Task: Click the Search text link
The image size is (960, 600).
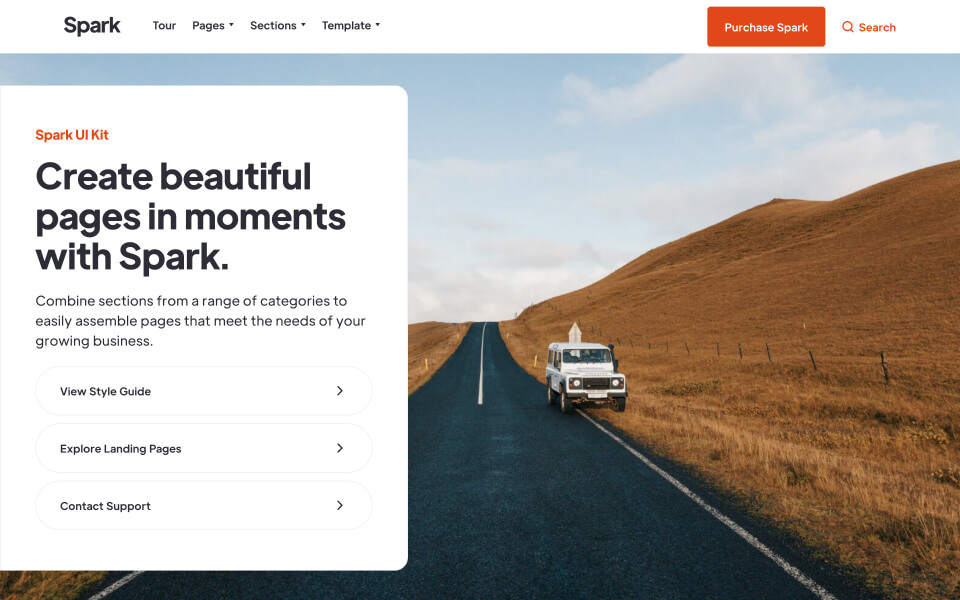Action: [877, 28]
